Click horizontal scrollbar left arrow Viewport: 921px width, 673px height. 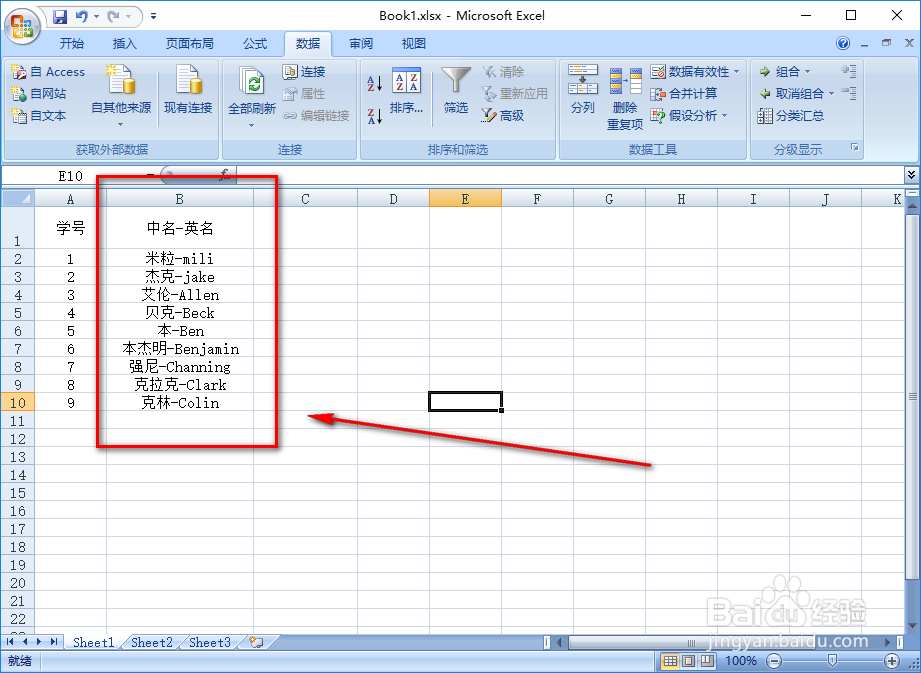click(559, 642)
